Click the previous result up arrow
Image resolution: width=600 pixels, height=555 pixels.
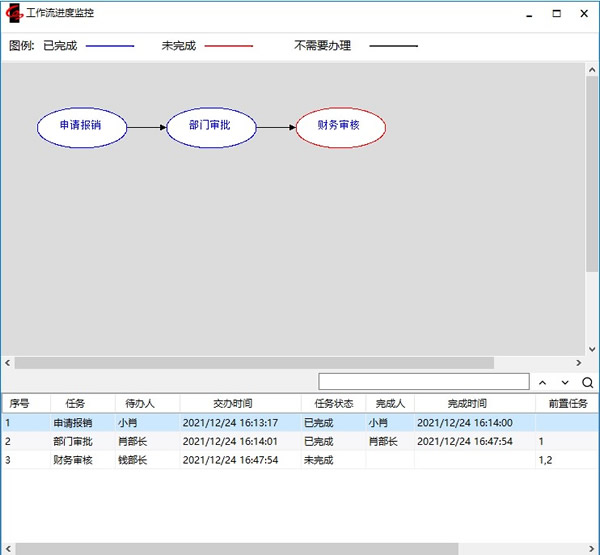542,382
